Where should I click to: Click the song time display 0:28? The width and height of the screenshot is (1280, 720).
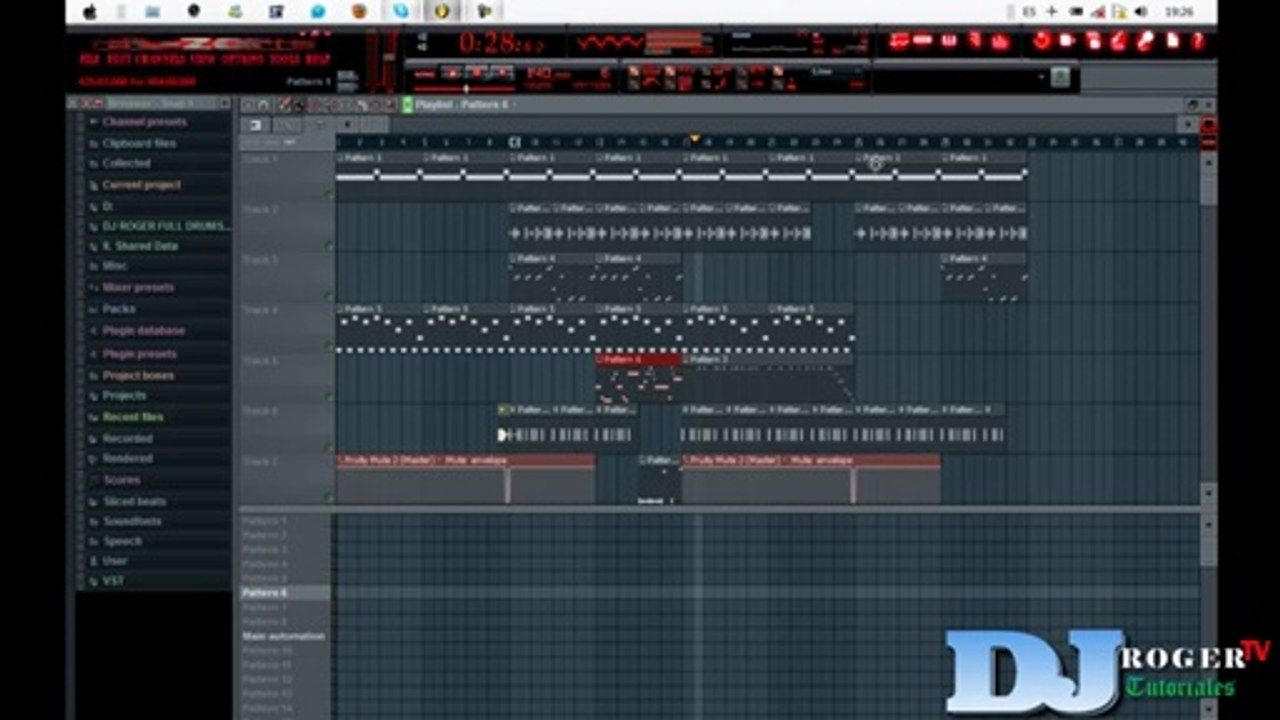point(500,43)
